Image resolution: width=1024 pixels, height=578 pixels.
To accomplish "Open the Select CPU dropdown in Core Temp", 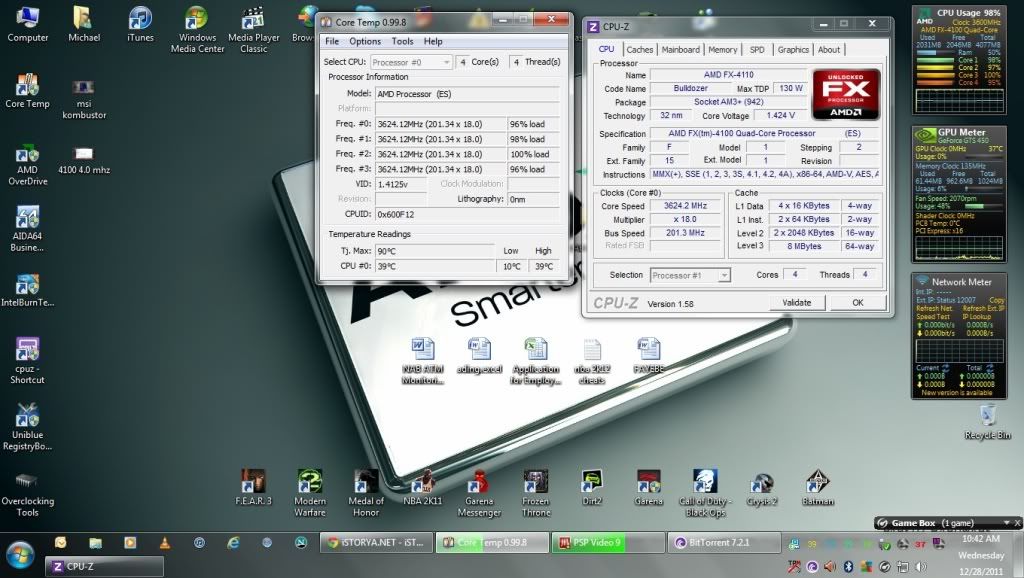I will [x=411, y=62].
